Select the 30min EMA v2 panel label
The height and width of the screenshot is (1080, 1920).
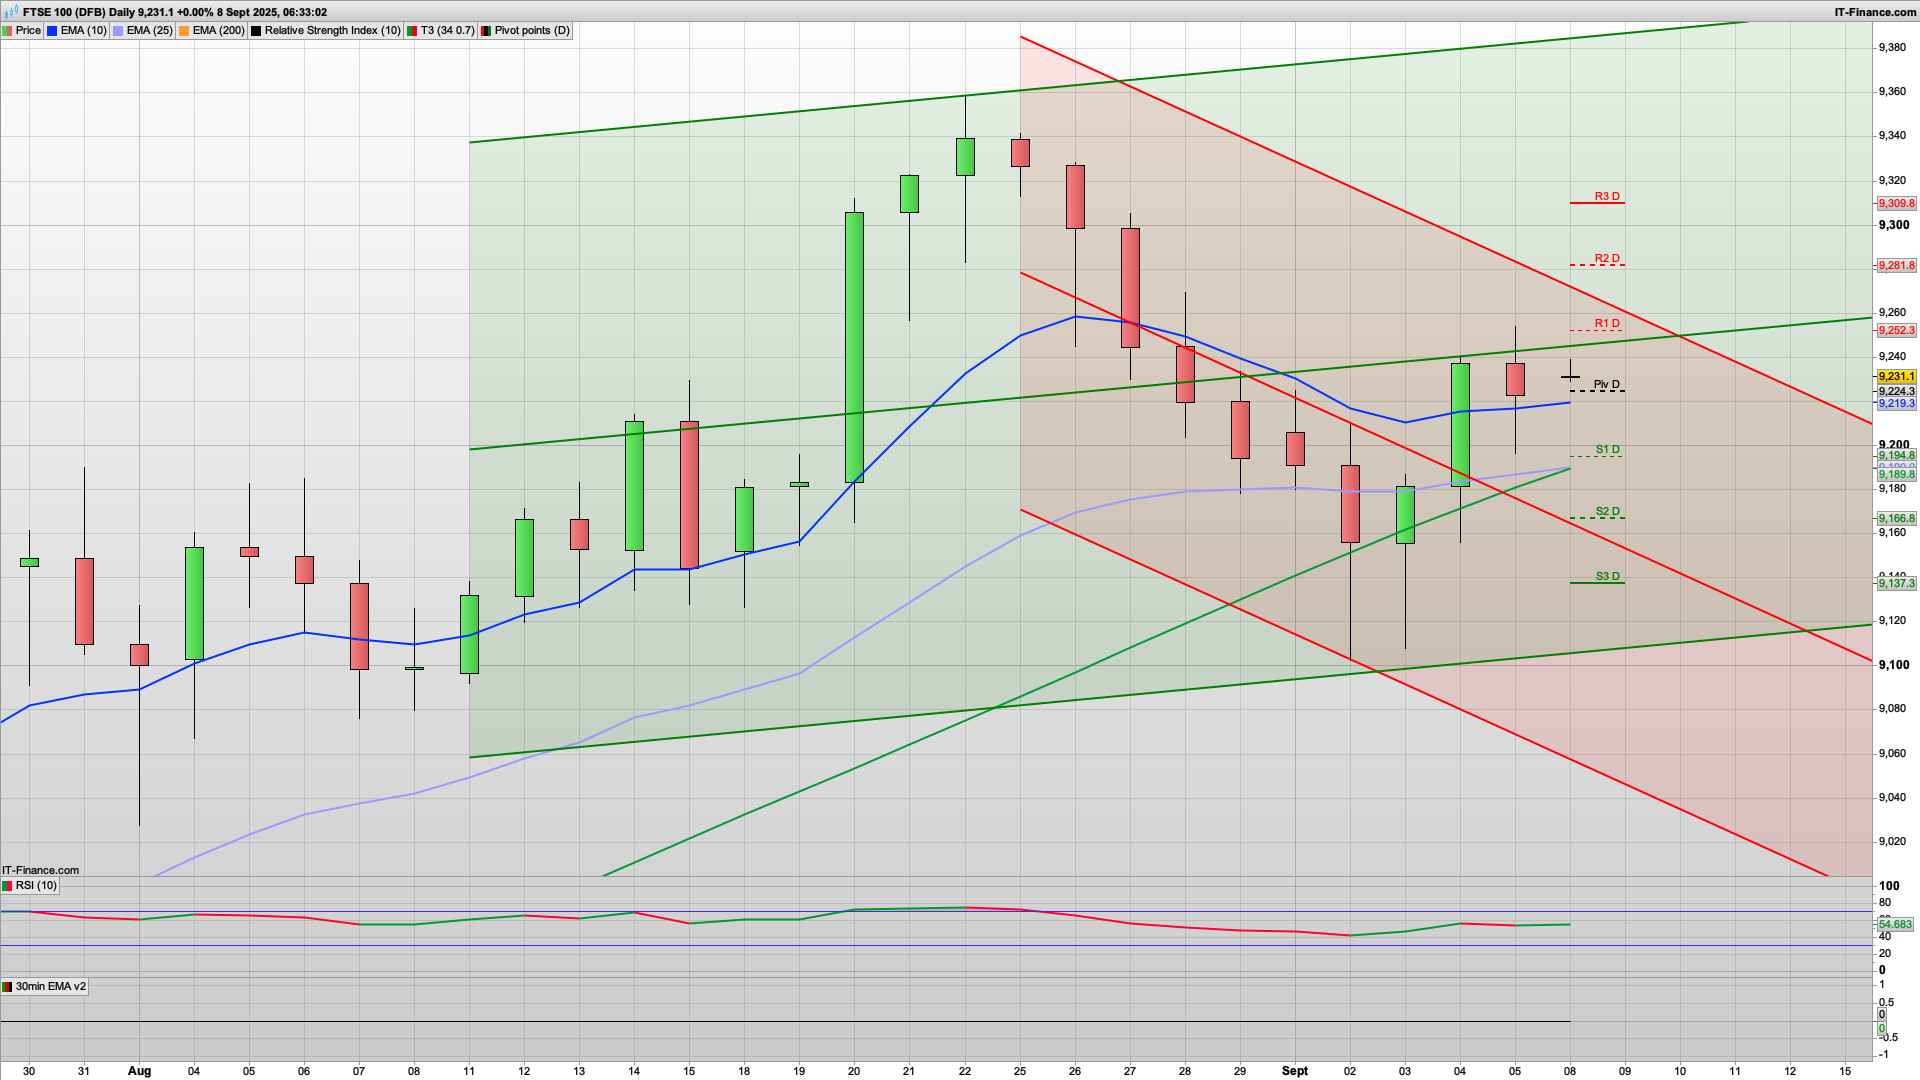click(45, 986)
